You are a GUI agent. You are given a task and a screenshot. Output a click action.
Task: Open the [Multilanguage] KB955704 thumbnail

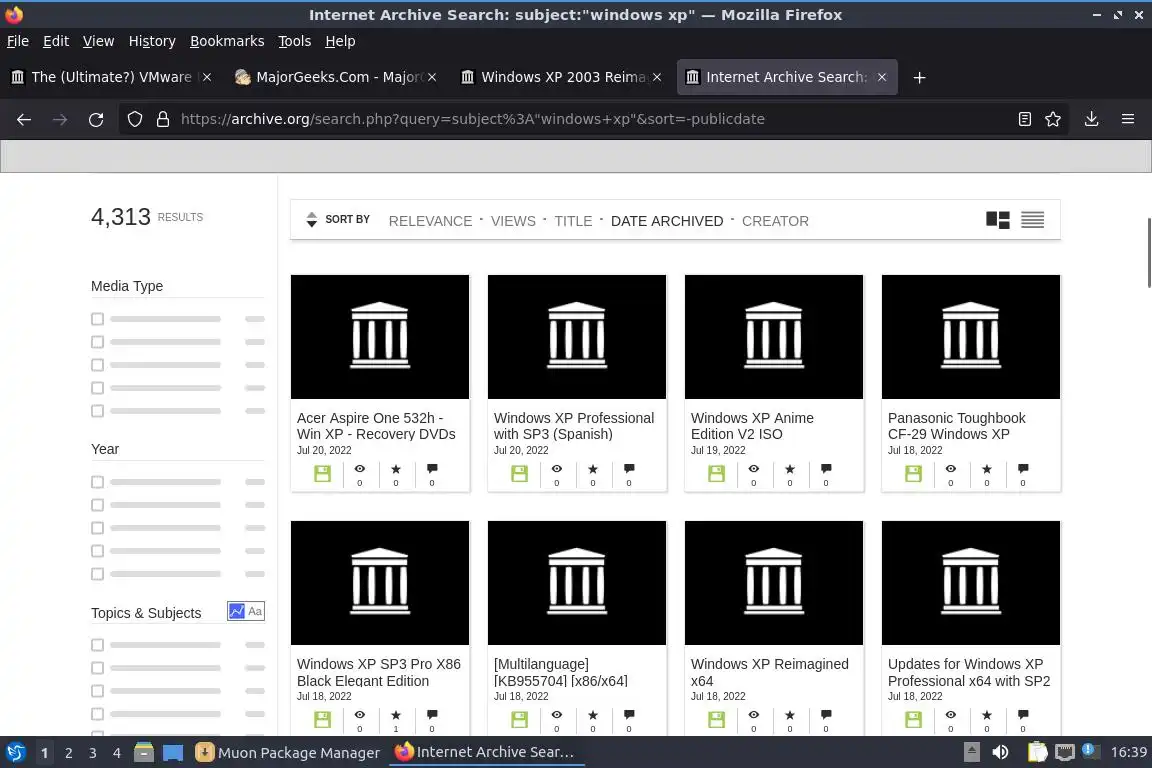pyautogui.click(x=577, y=583)
